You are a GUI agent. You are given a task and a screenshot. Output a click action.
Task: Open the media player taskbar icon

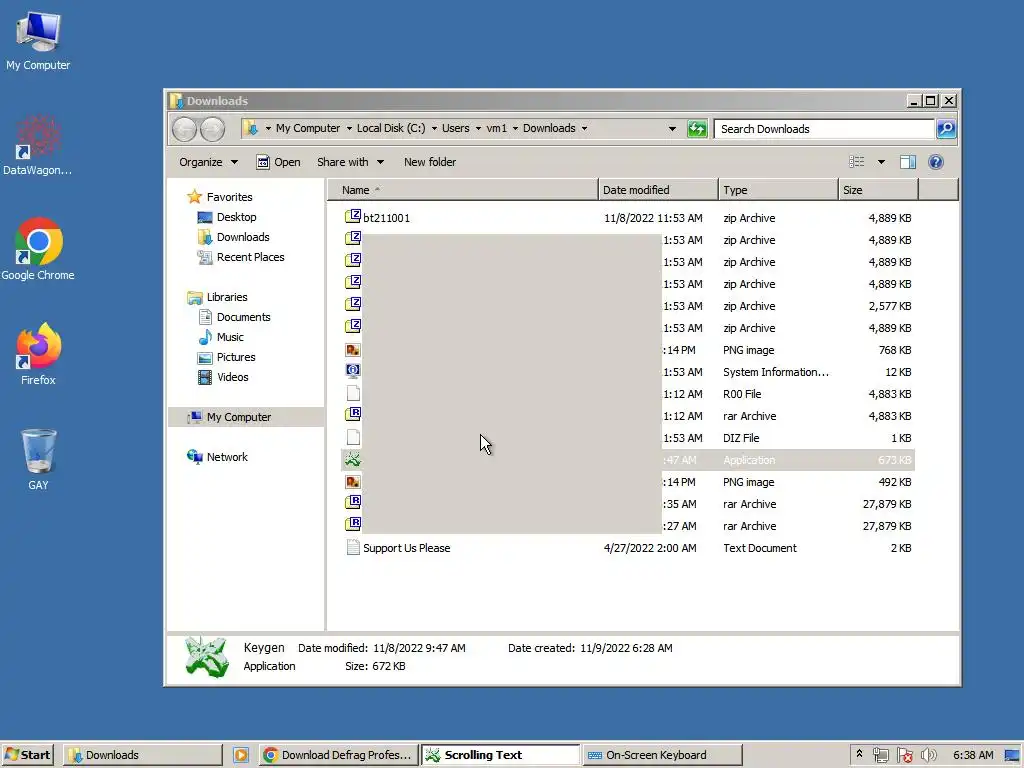pyautogui.click(x=240, y=755)
